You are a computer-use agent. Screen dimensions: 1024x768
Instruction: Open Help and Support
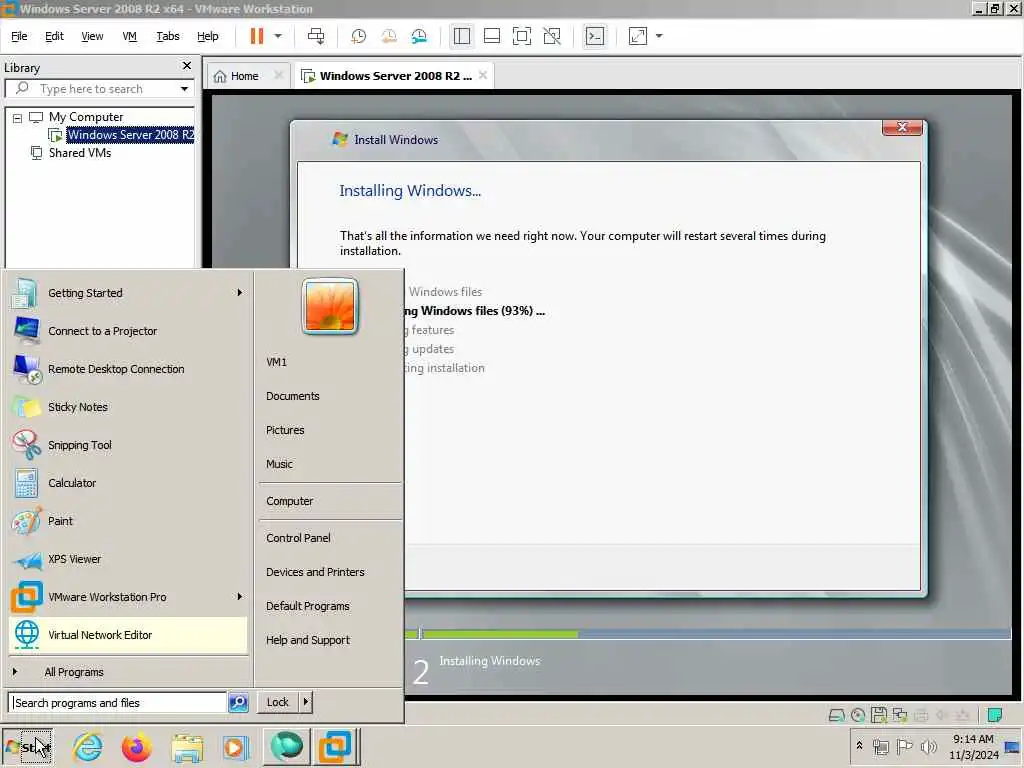tap(308, 640)
